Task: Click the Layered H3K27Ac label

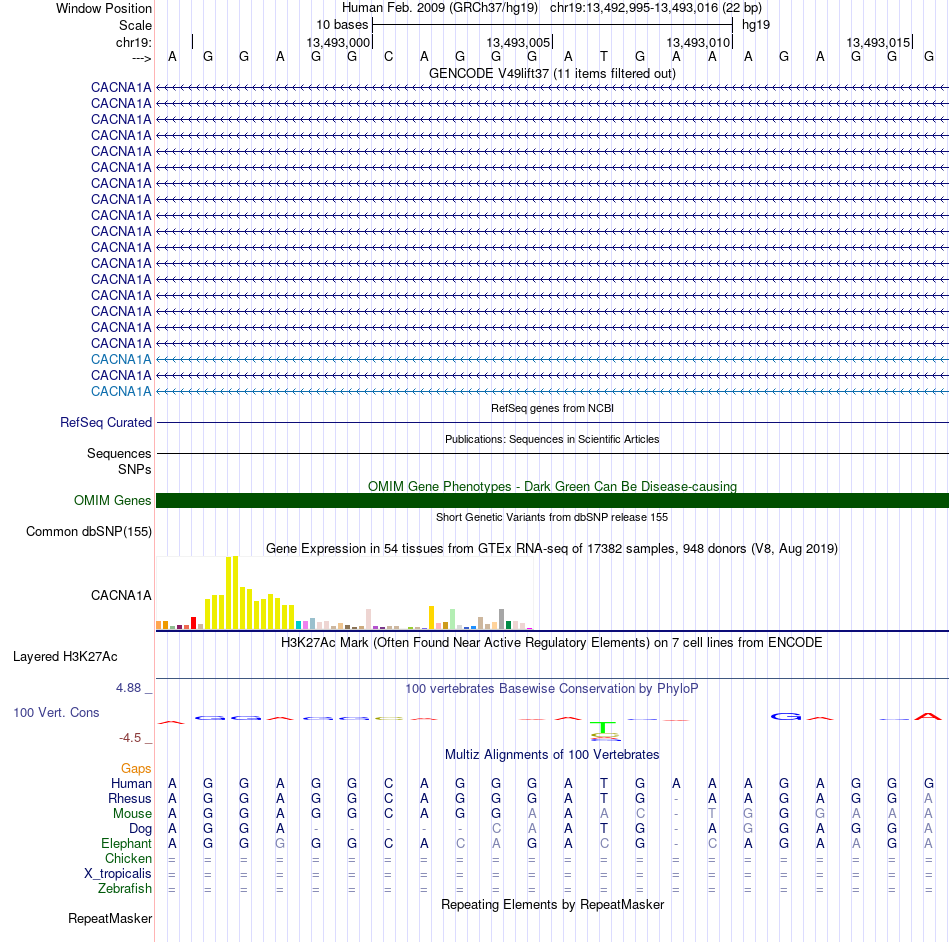Action: [65, 657]
